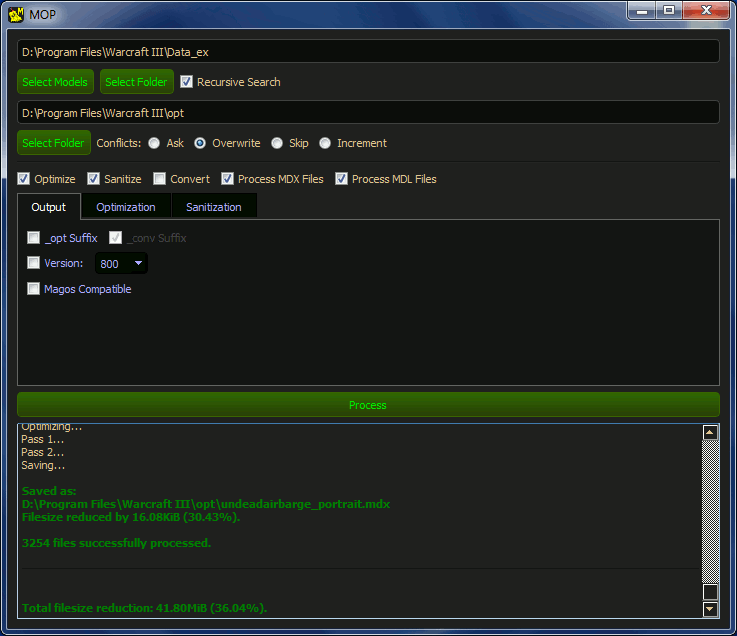Click the Select Folder button next to Conflicts
The width and height of the screenshot is (737, 636).
54,143
